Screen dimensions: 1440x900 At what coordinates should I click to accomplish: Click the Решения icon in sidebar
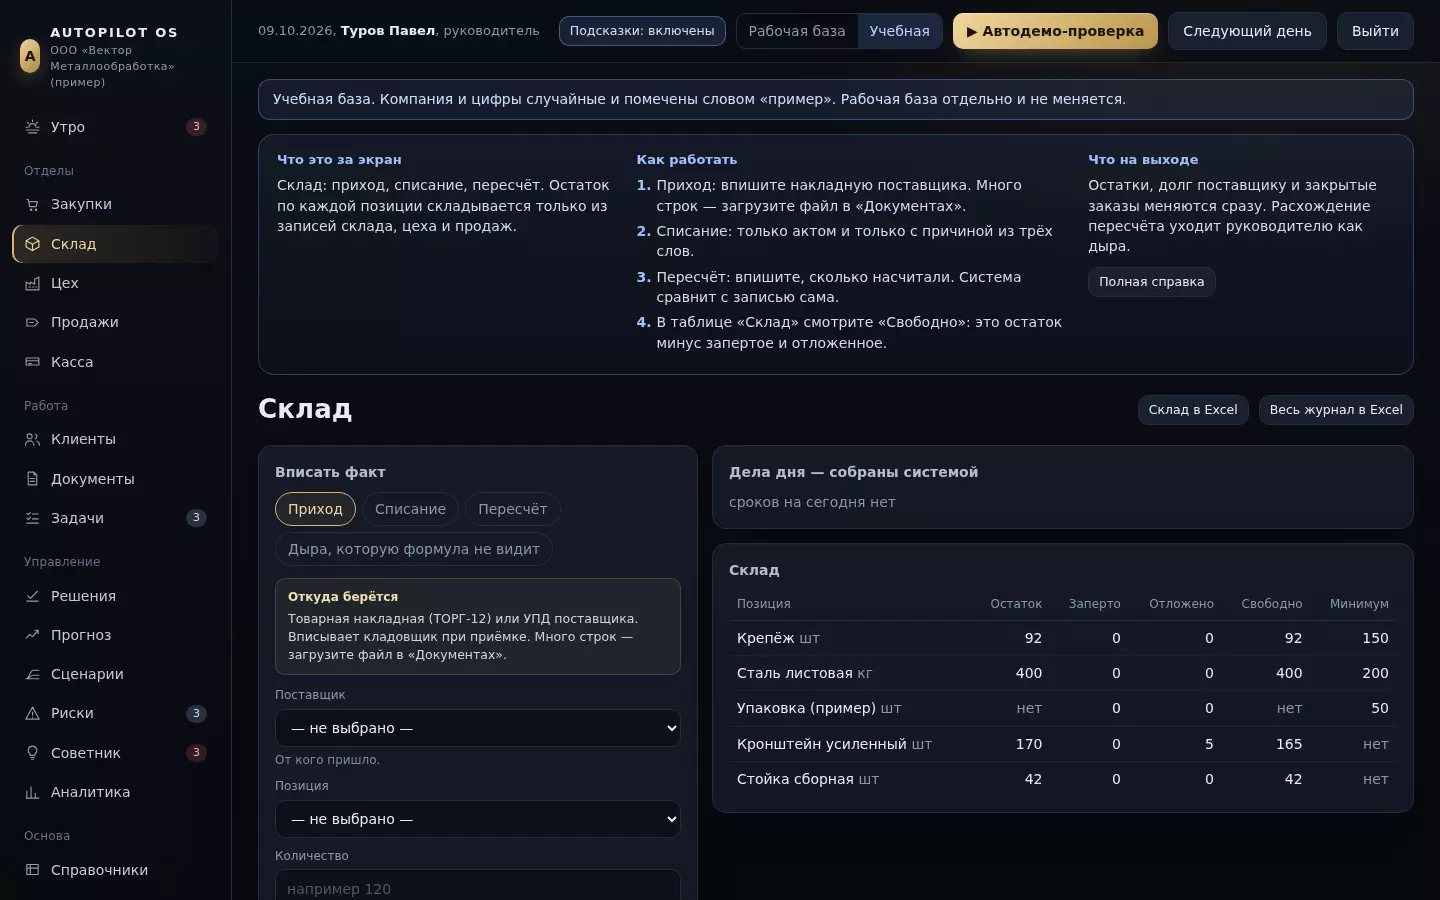pyautogui.click(x=32, y=596)
